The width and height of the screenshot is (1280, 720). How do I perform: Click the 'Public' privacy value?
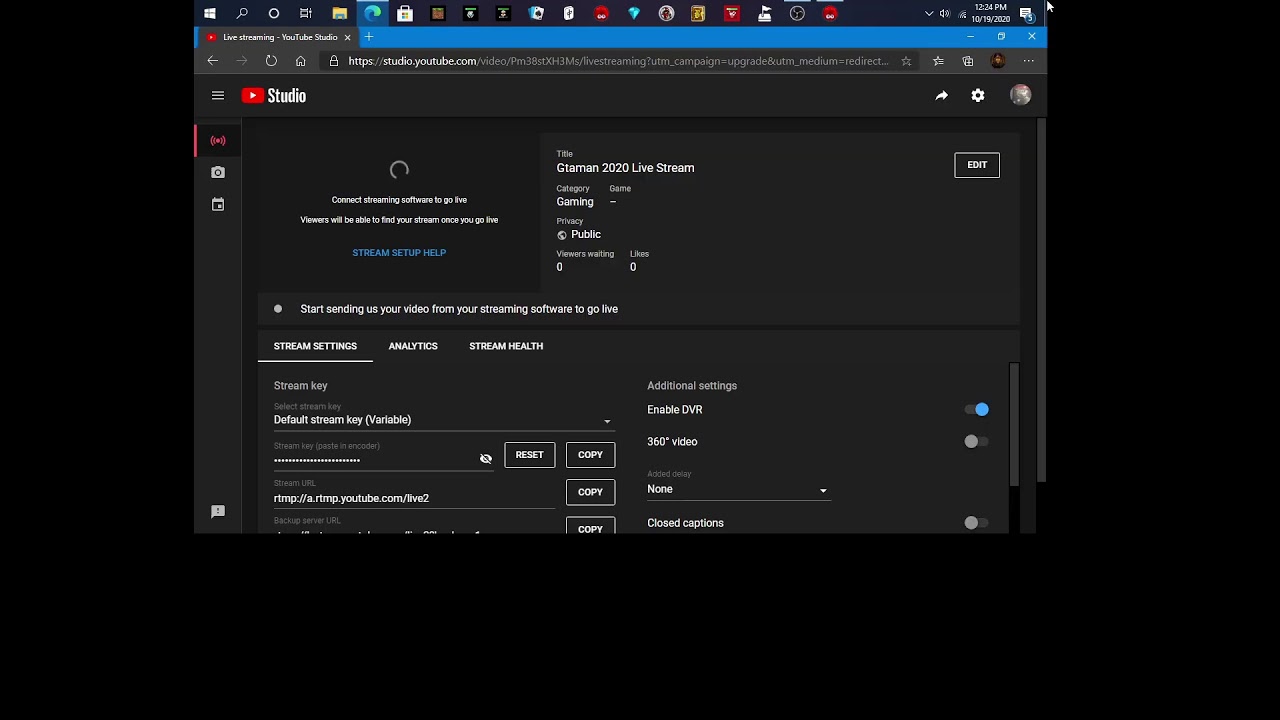coord(586,235)
